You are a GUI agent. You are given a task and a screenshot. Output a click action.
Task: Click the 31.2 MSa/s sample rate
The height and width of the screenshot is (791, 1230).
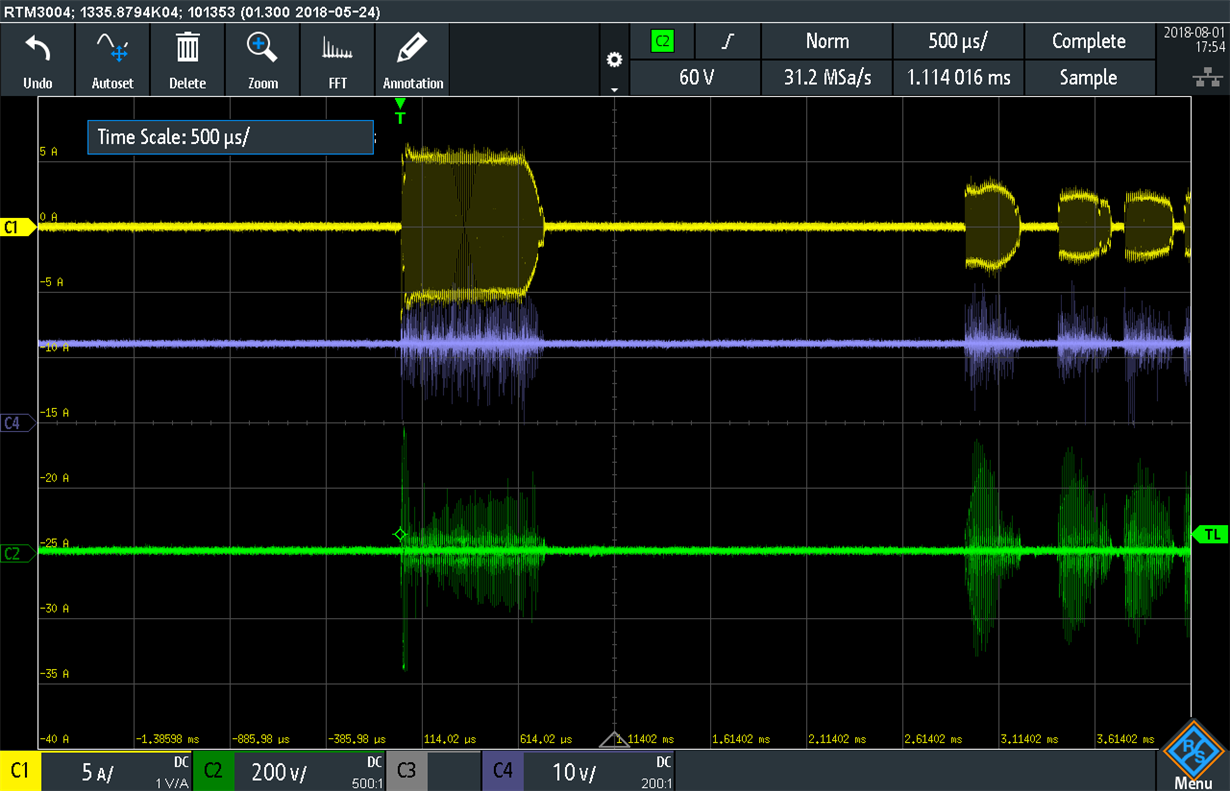click(827, 78)
